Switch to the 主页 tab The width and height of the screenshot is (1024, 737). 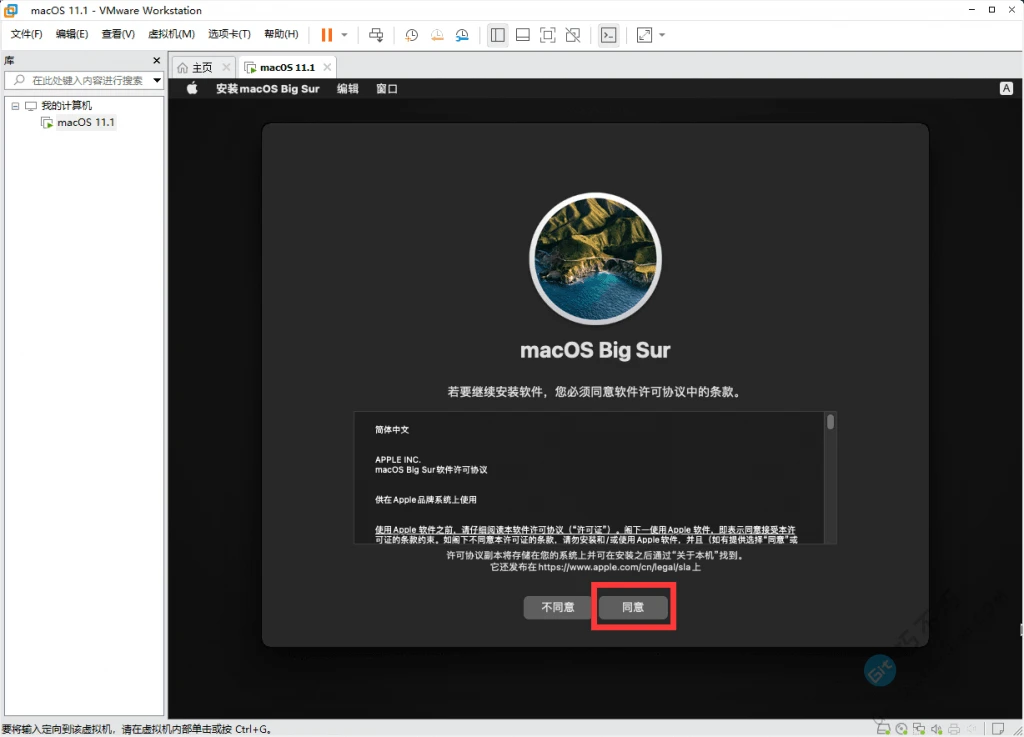point(202,67)
